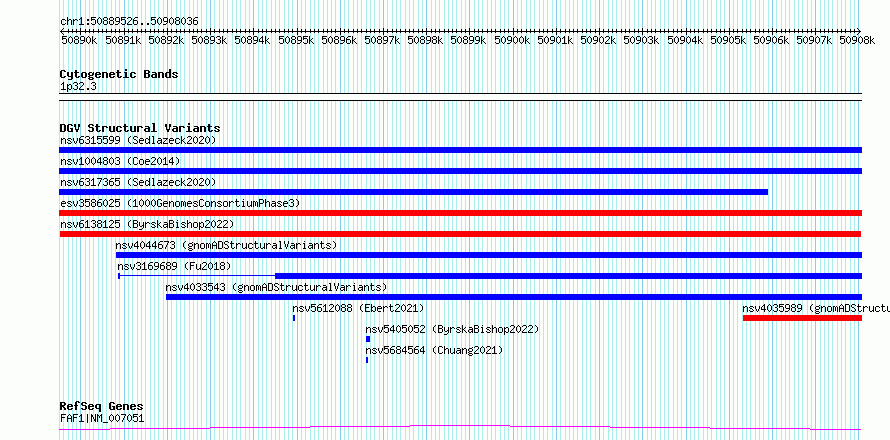This screenshot has height=440, width=890.
Task: Open the nsv4033543 (gnomADStructuralVariants) label
Action: [276, 287]
